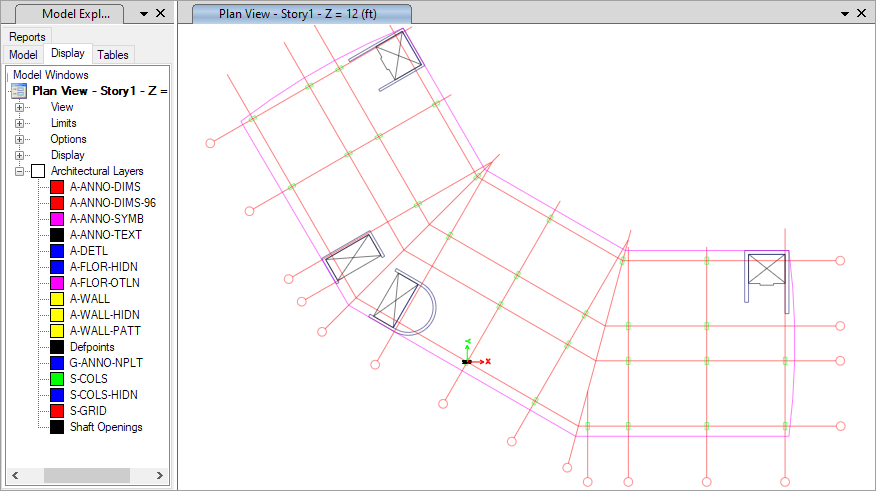
Task: Click the green S-COLS layer swatch
Action: point(57,379)
